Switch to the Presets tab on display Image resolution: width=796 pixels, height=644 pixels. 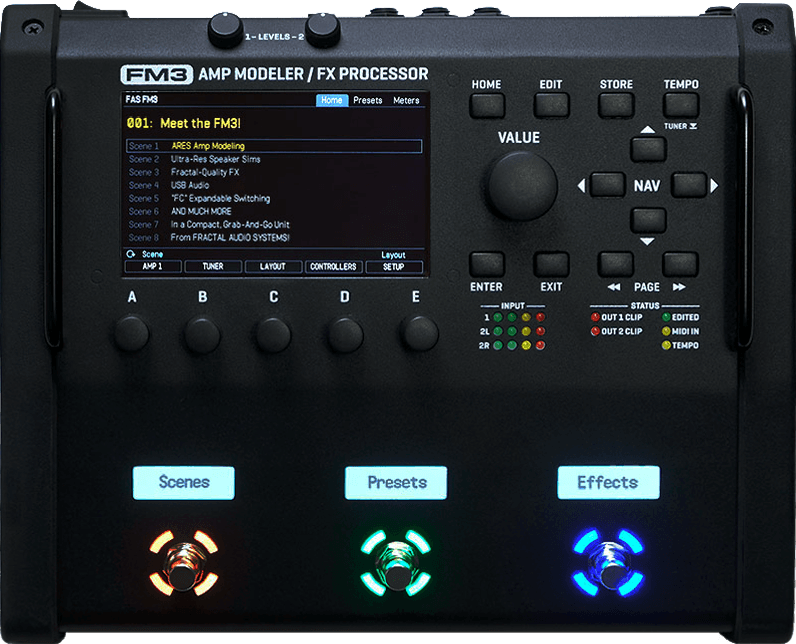coord(368,100)
